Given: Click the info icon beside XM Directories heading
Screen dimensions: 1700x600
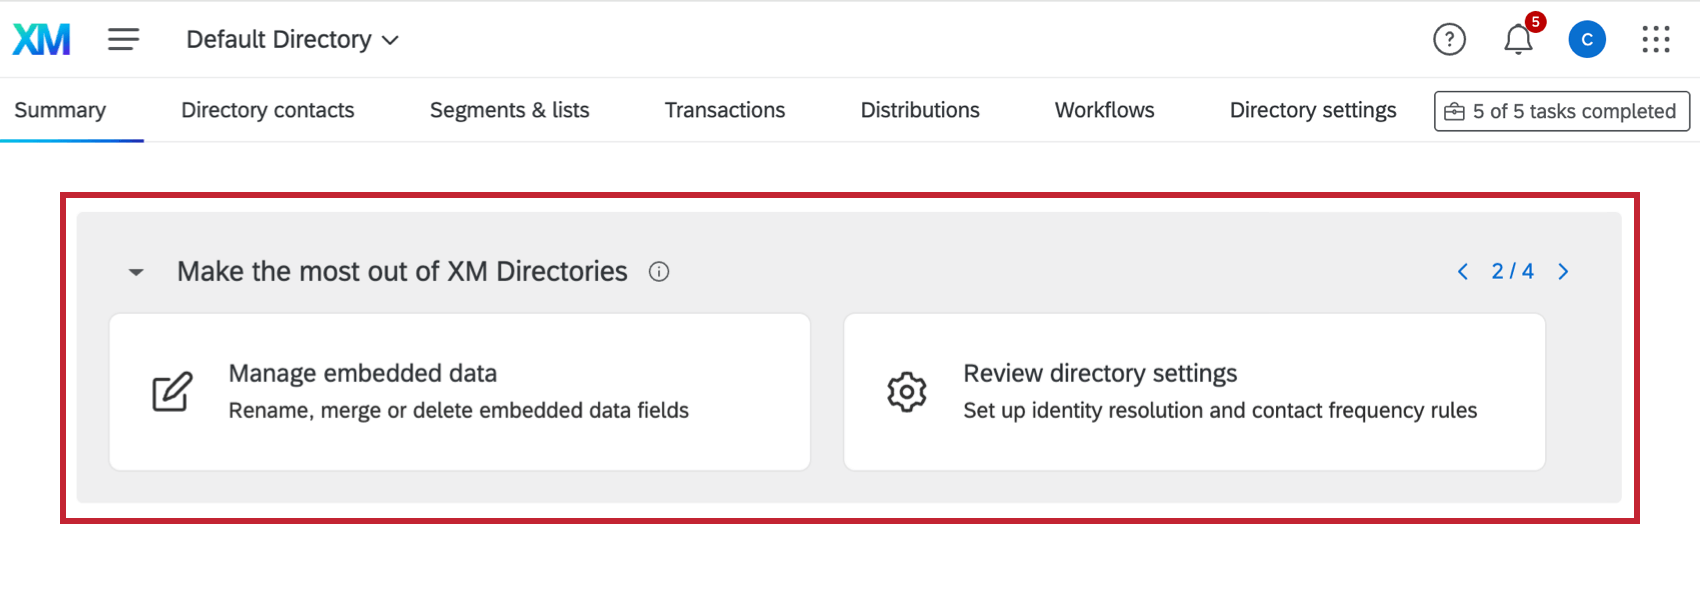Looking at the screenshot, I should [659, 272].
